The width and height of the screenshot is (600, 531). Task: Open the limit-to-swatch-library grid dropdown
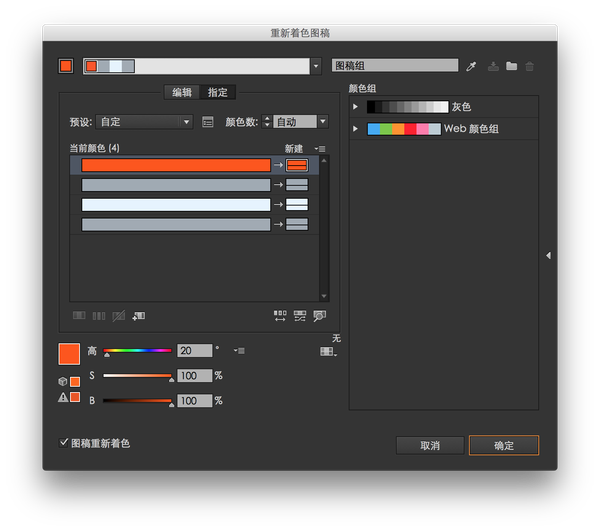(x=328, y=351)
